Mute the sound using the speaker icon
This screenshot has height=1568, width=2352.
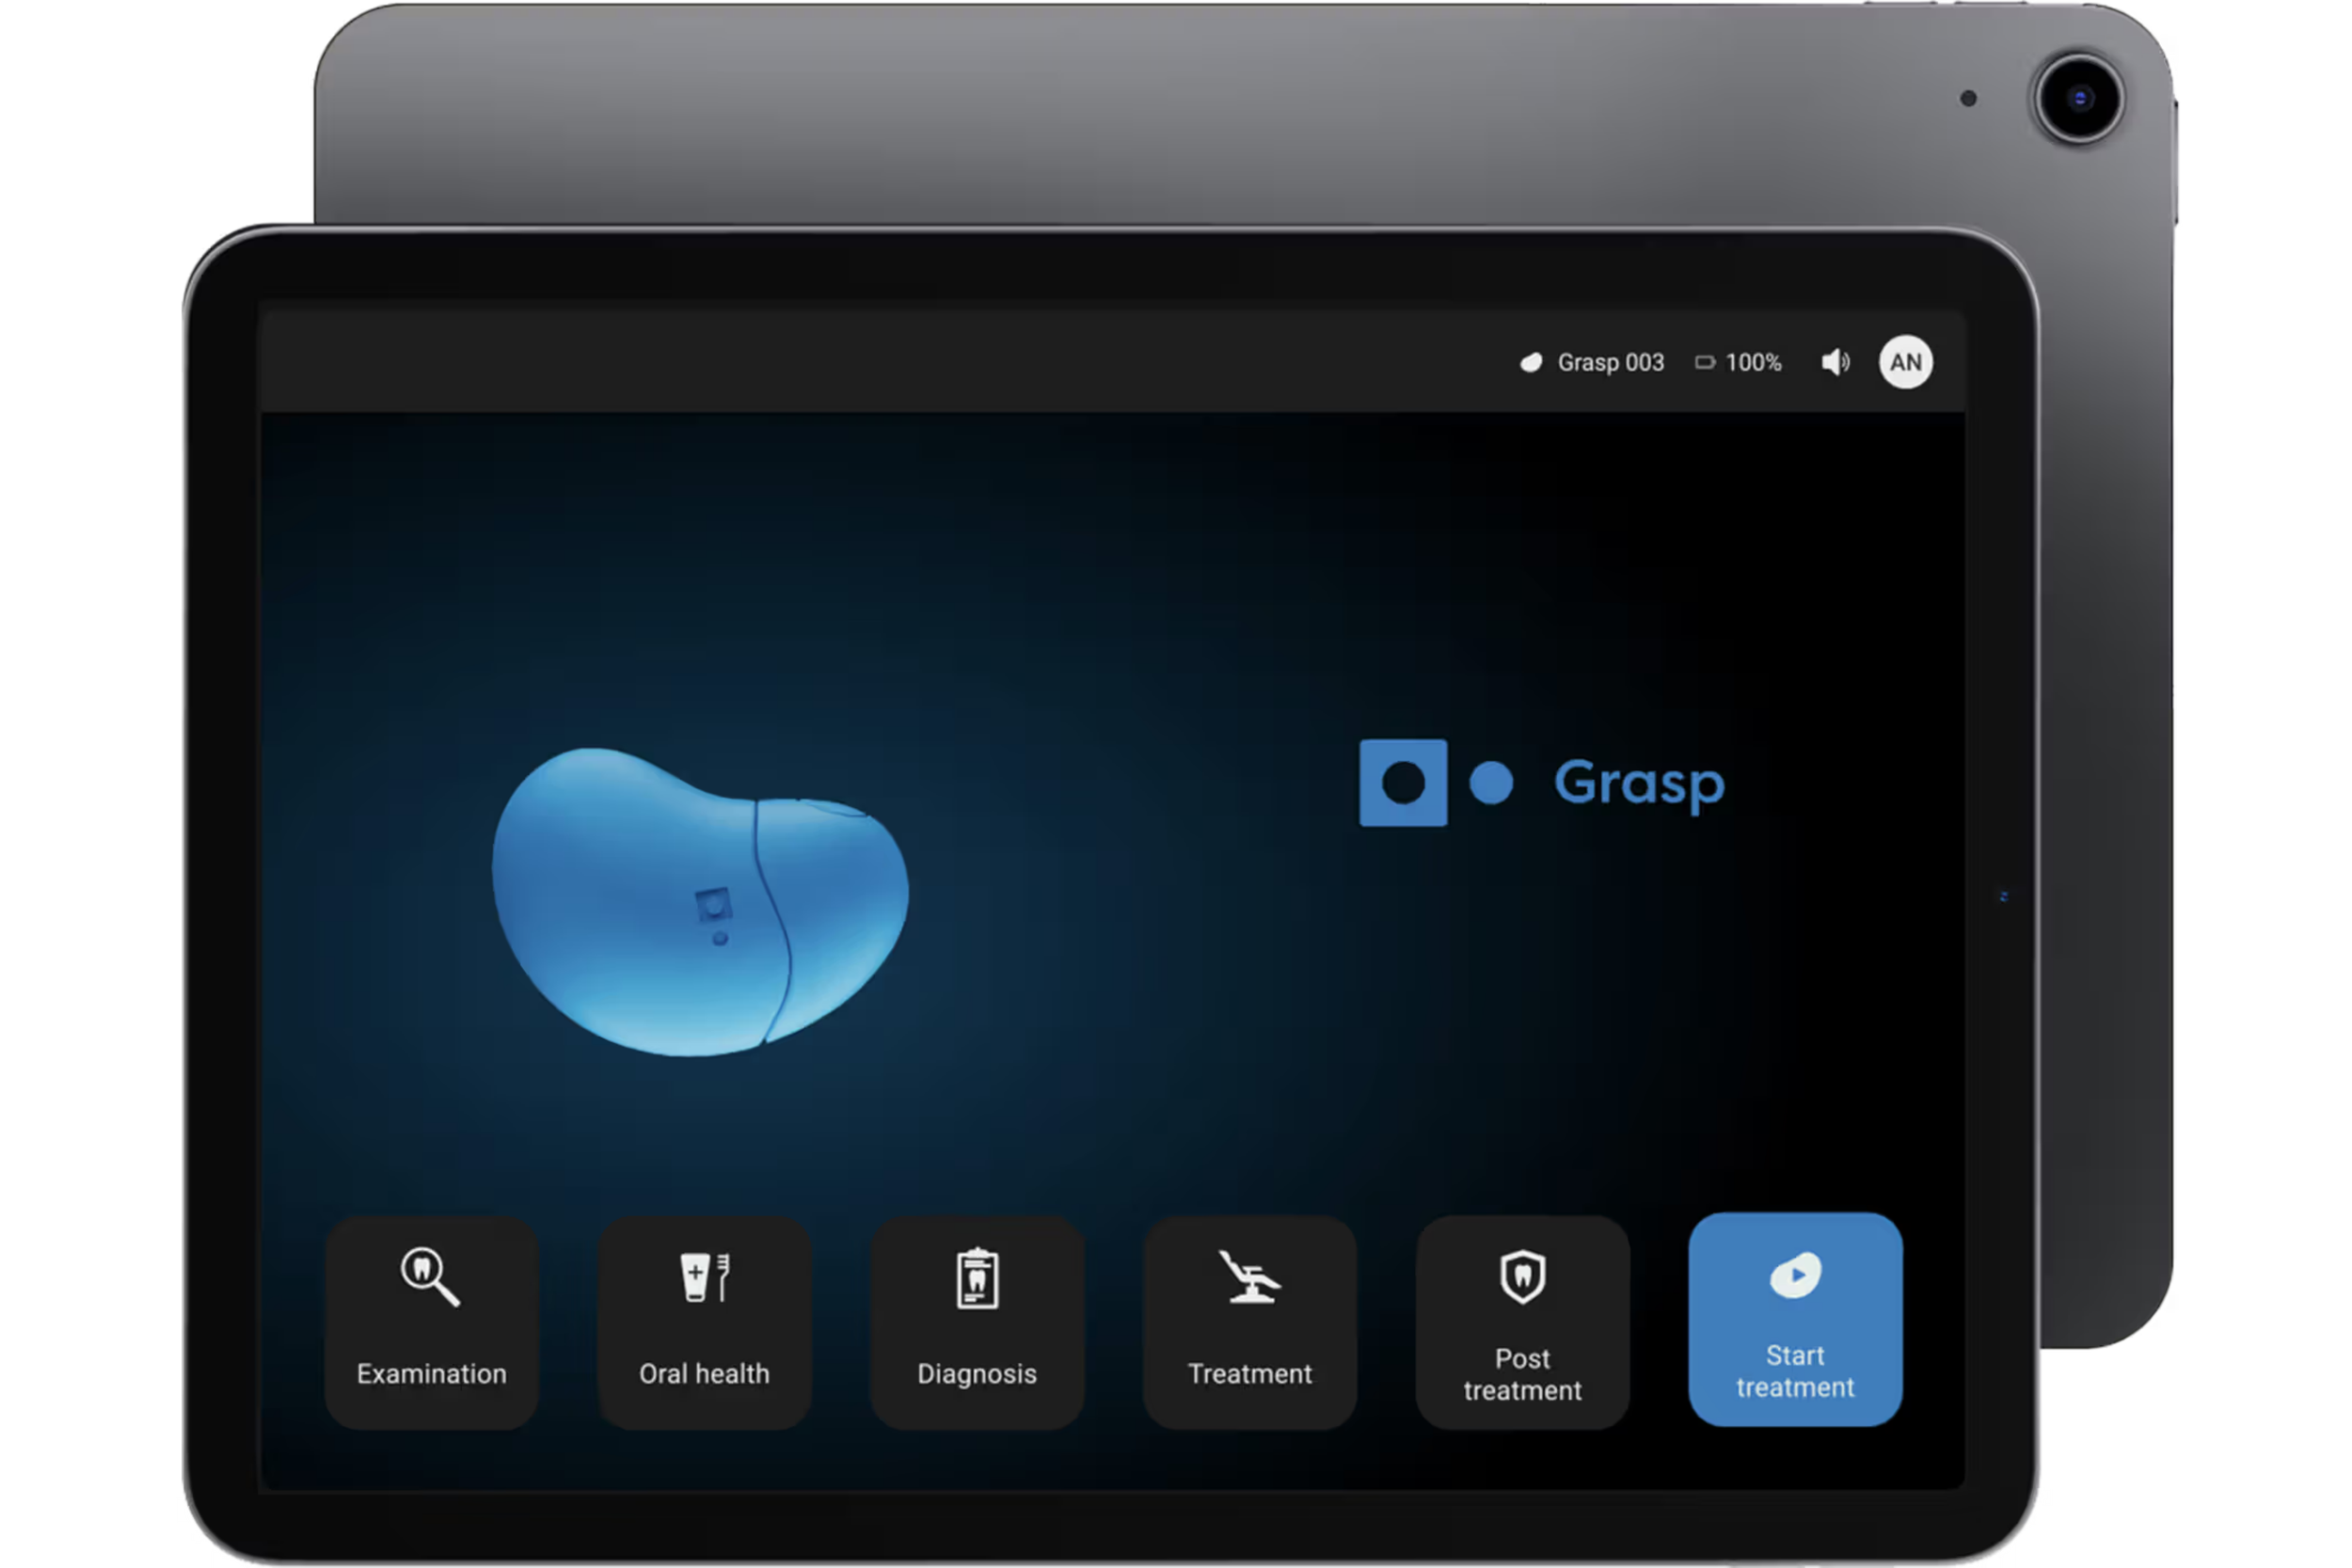point(1835,362)
